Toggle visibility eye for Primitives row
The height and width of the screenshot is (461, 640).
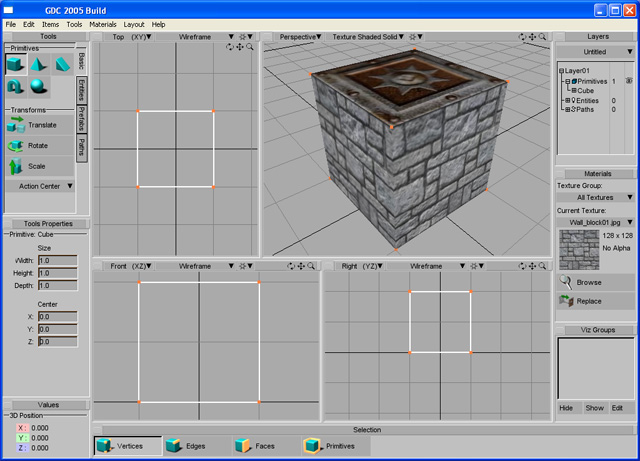pyautogui.click(x=629, y=81)
